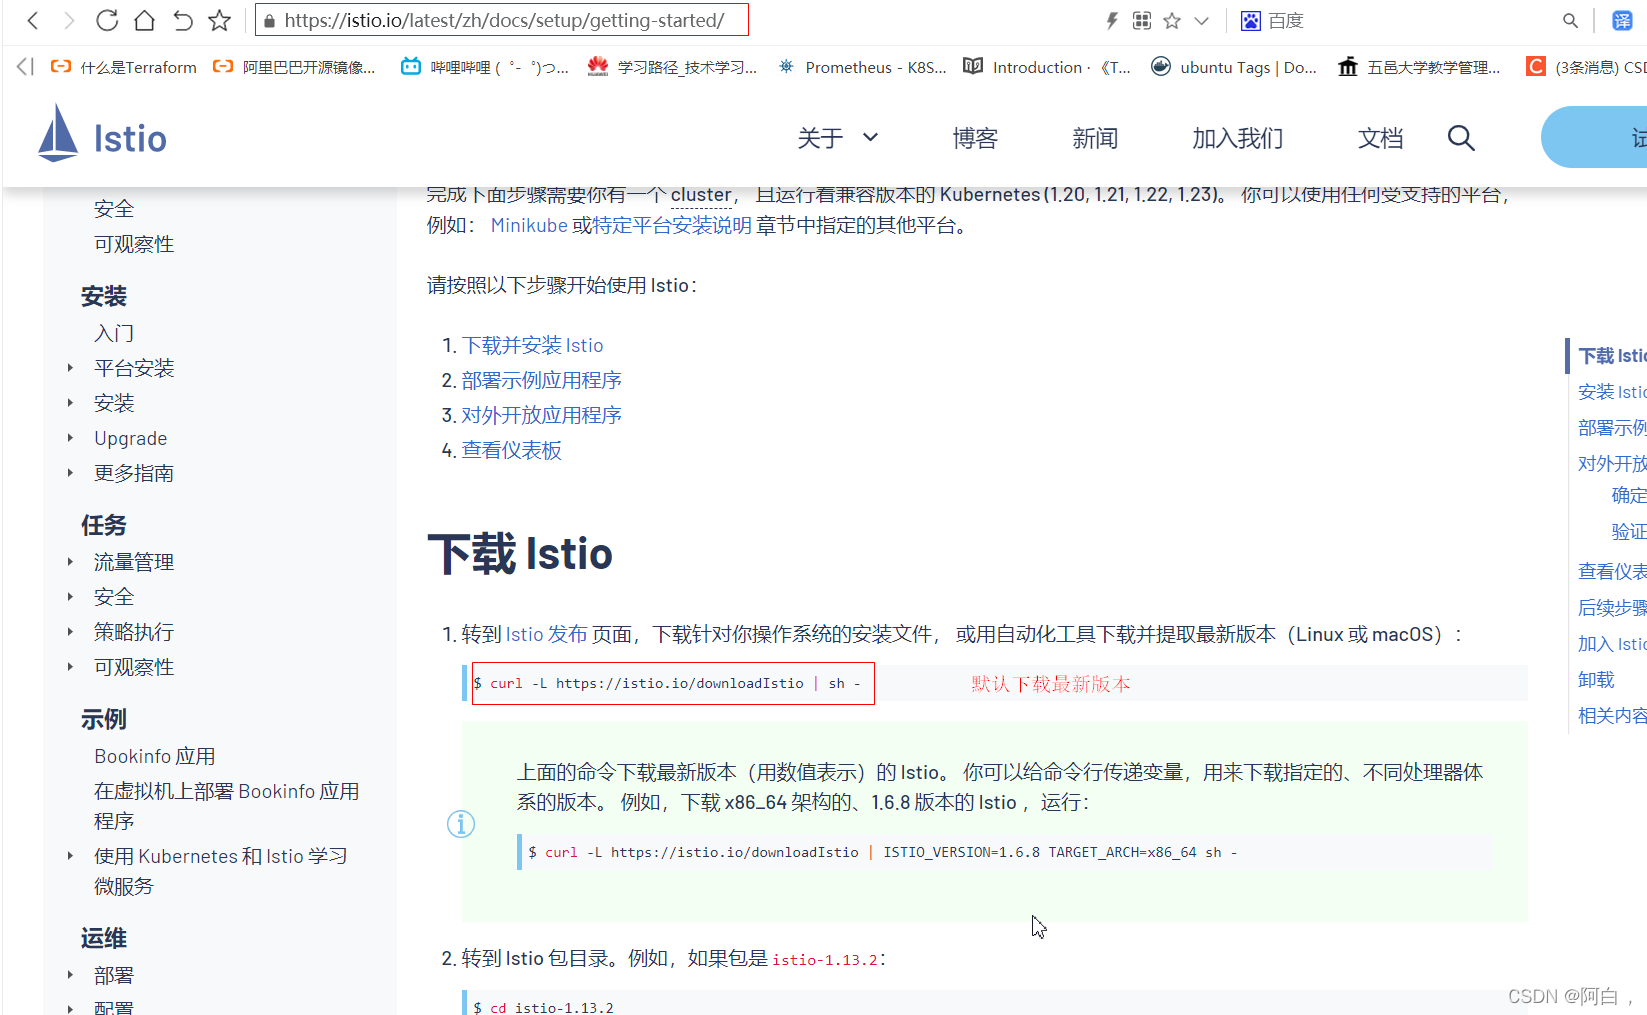Viewport: 1647px width, 1015px height.
Task: Click the blue button at the header's right edge
Action: click(1594, 138)
